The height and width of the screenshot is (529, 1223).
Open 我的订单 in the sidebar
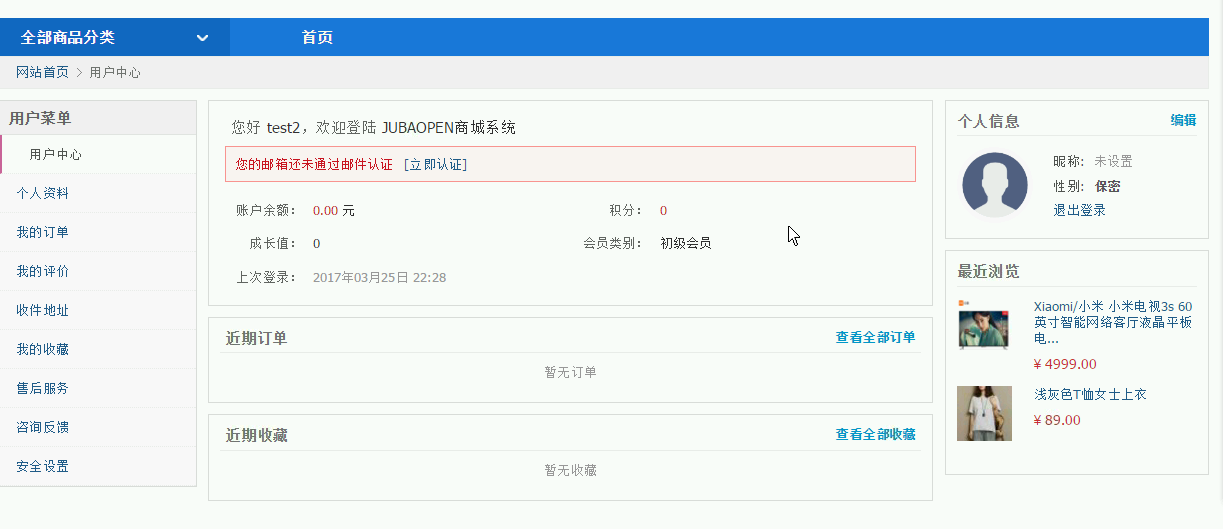[42, 232]
